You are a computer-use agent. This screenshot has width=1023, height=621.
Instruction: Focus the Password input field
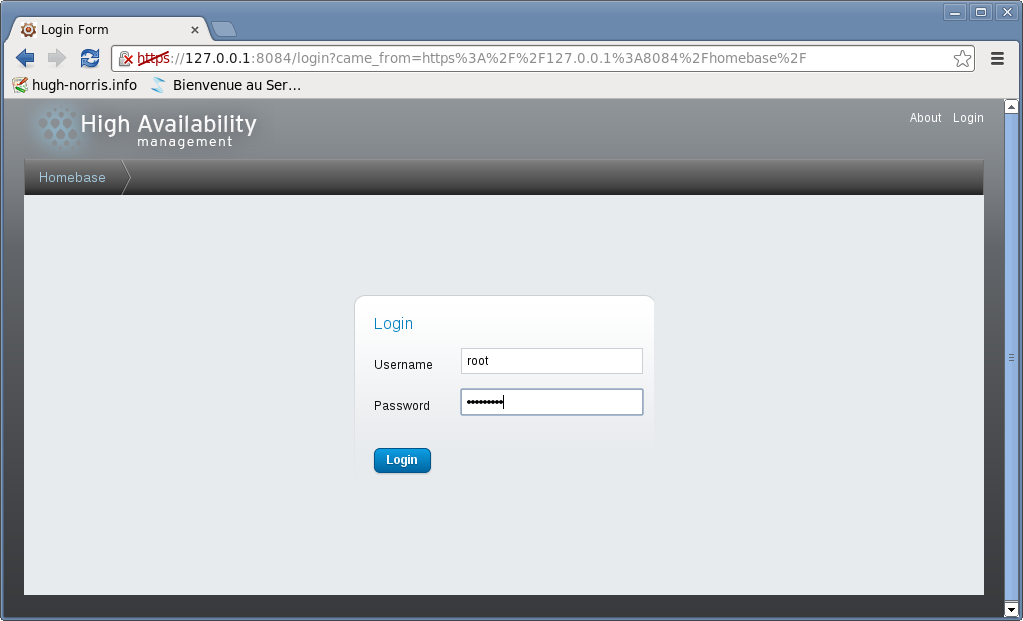[x=551, y=402]
